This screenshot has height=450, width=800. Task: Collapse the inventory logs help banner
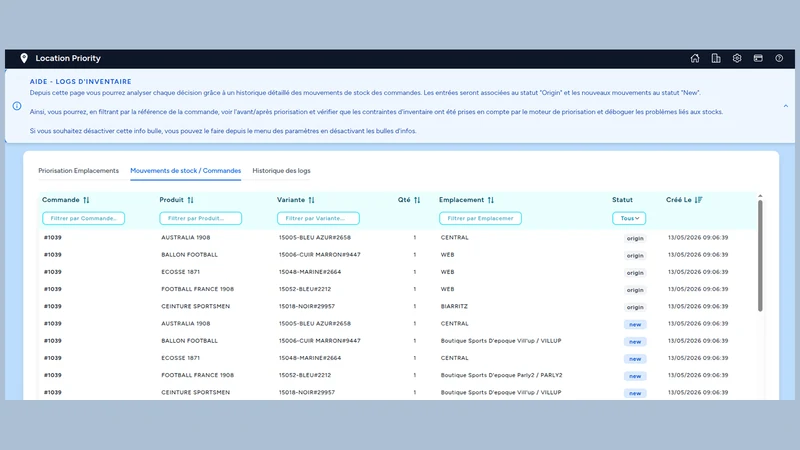(x=786, y=106)
